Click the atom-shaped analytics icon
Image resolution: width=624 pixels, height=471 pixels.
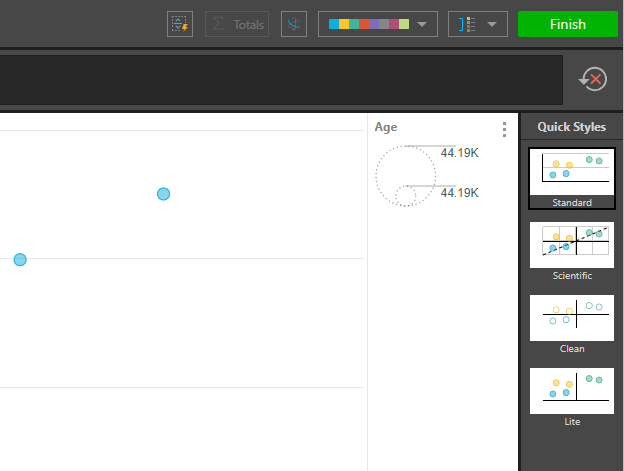pyautogui.click(x=294, y=24)
